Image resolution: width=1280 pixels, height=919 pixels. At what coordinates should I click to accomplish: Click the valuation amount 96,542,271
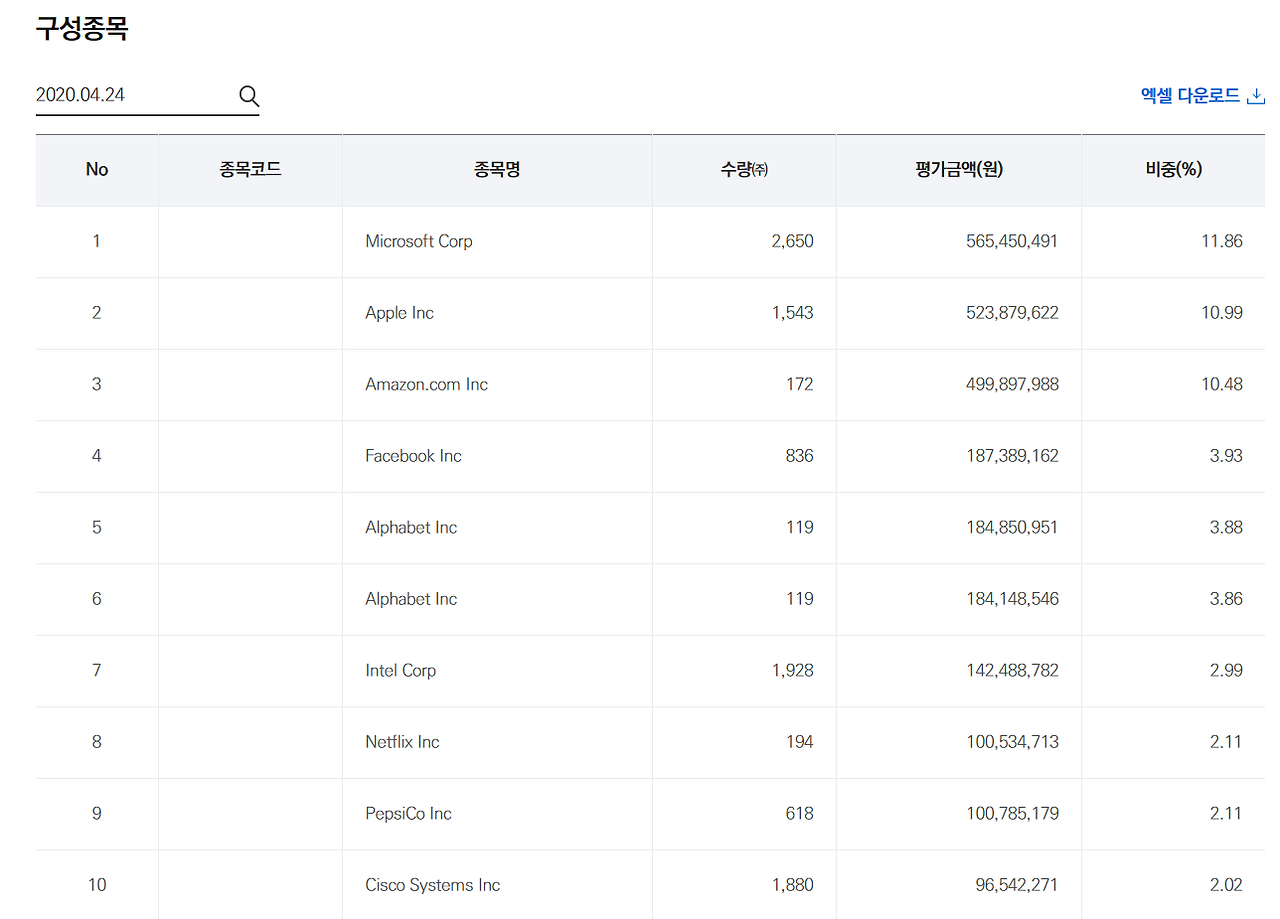pos(1017,885)
